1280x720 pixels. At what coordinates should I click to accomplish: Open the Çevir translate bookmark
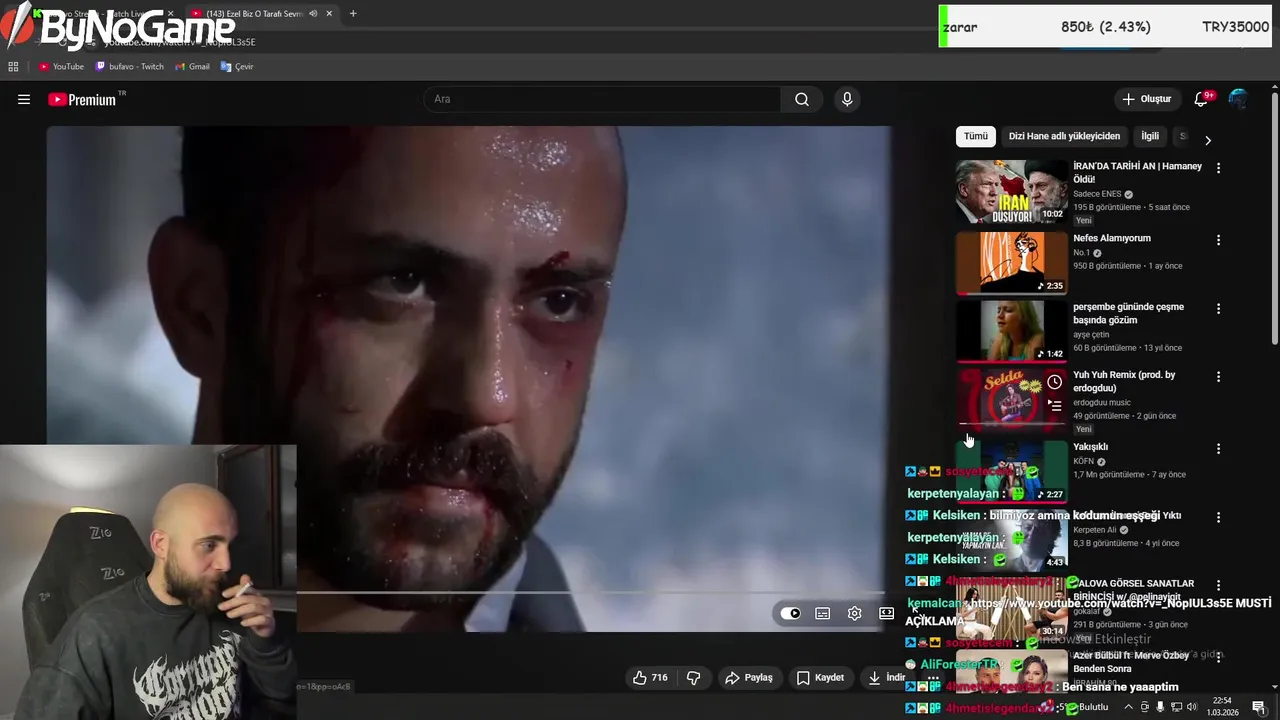pyautogui.click(x=237, y=67)
